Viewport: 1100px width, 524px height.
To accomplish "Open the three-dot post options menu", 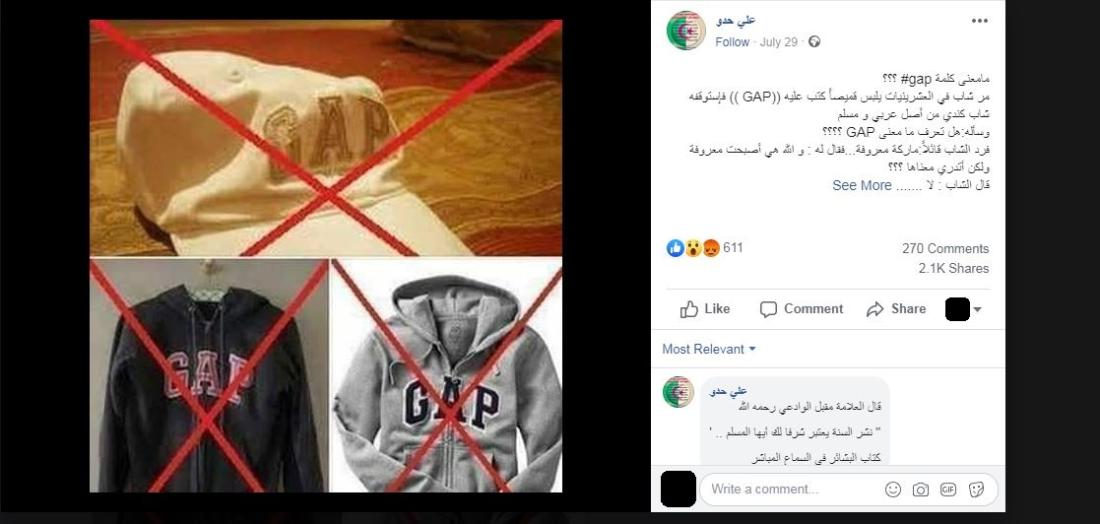I will [979, 21].
